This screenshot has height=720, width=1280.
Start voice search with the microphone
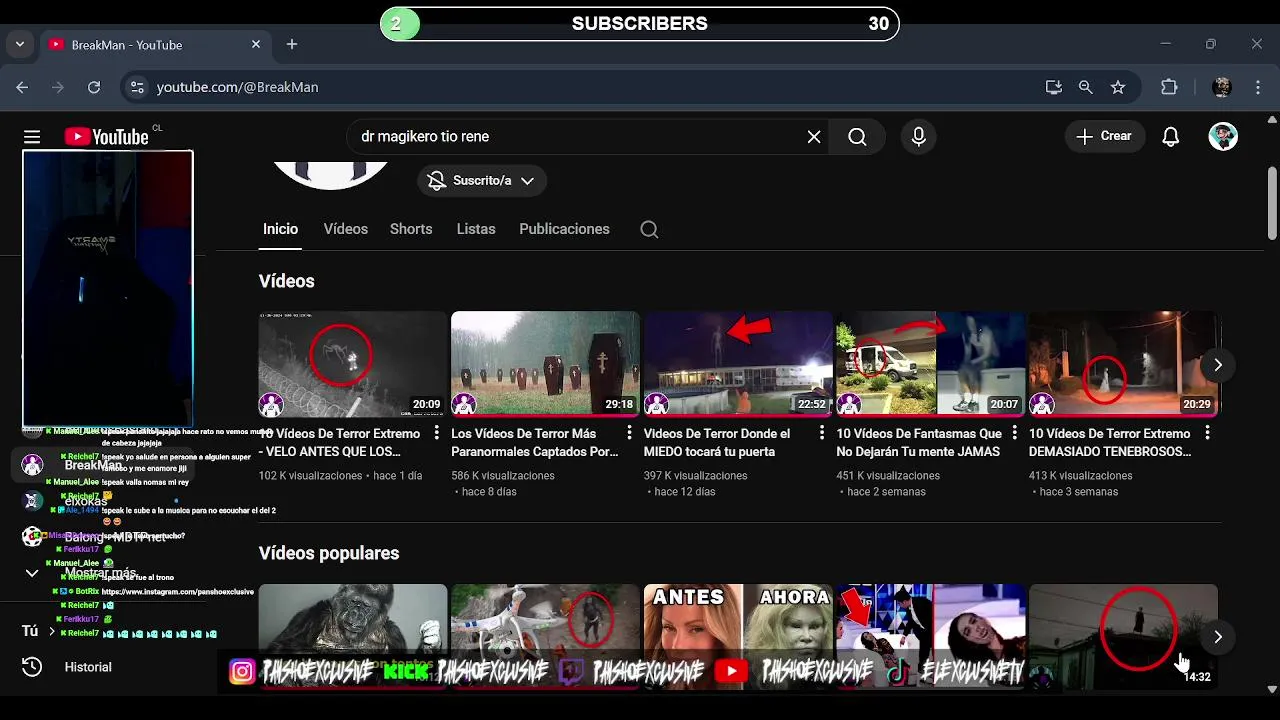919,137
